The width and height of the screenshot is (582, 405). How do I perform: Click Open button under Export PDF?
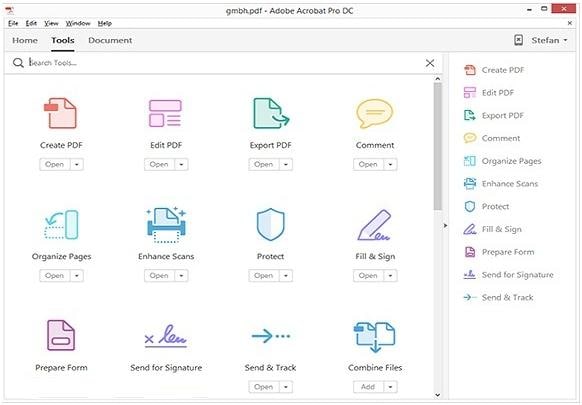[x=264, y=164]
